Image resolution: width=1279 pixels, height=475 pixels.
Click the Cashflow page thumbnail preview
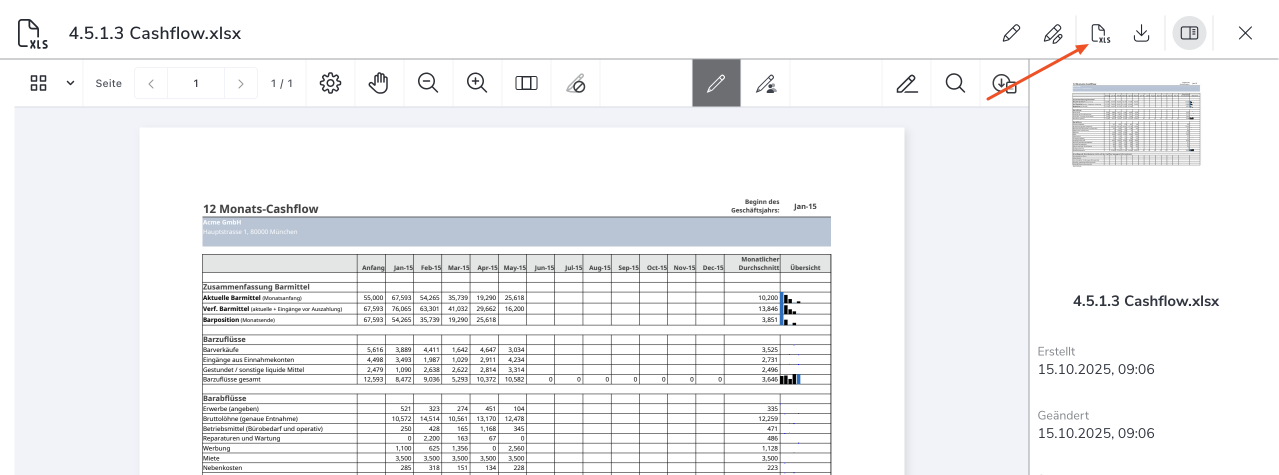point(1136,124)
